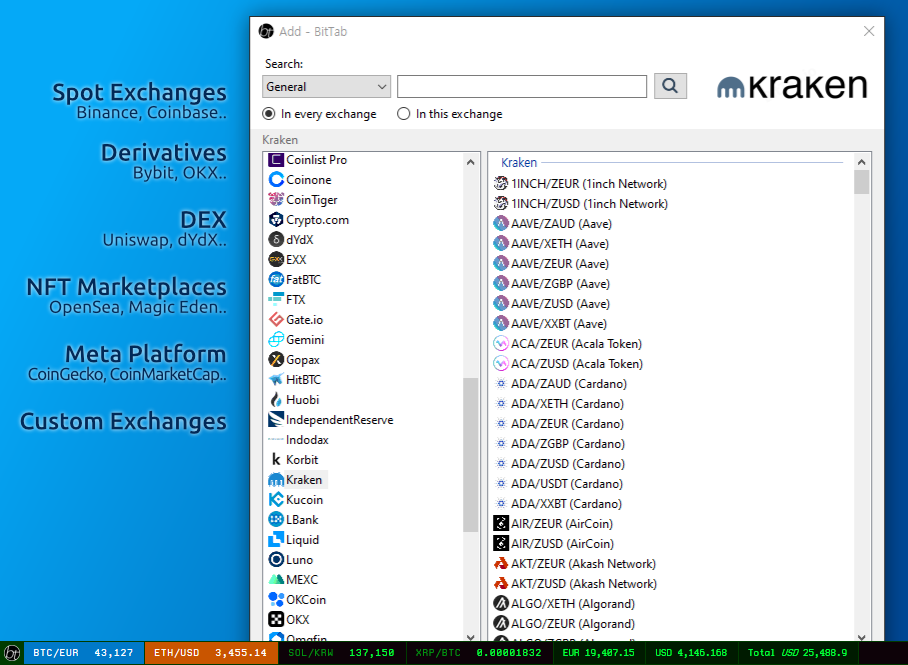Image resolution: width=908 pixels, height=665 pixels.
Task: Click the Kraken wordmark logo
Action: click(791, 86)
